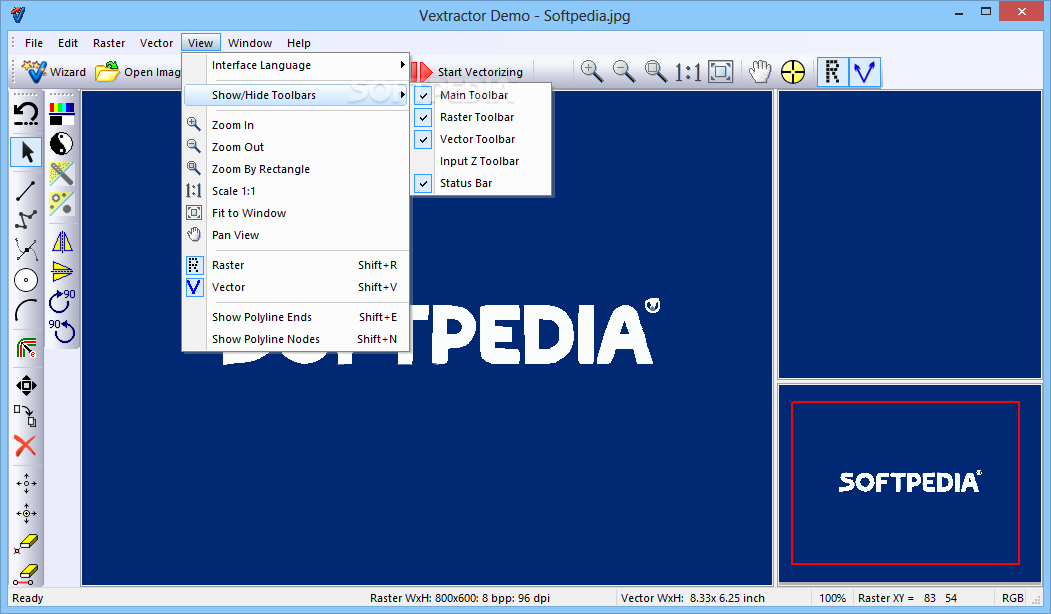Open the Raster menu
Image resolution: width=1051 pixels, height=614 pixels.
(x=109, y=43)
